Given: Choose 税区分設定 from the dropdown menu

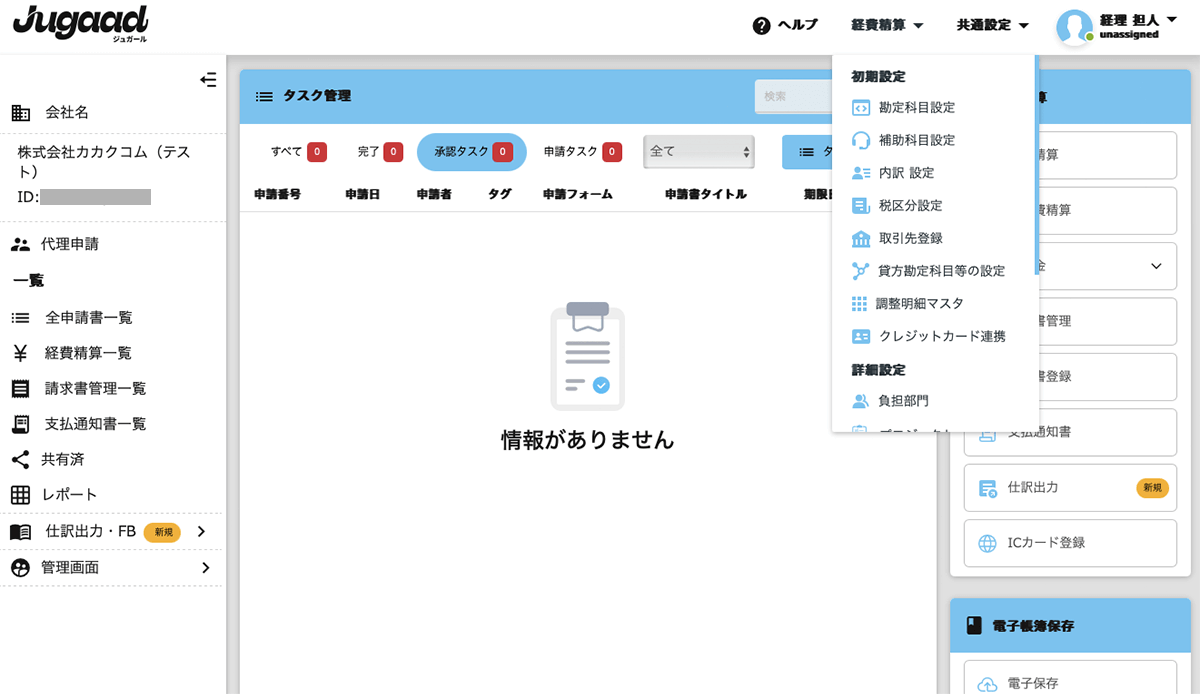Looking at the screenshot, I should tap(910, 205).
